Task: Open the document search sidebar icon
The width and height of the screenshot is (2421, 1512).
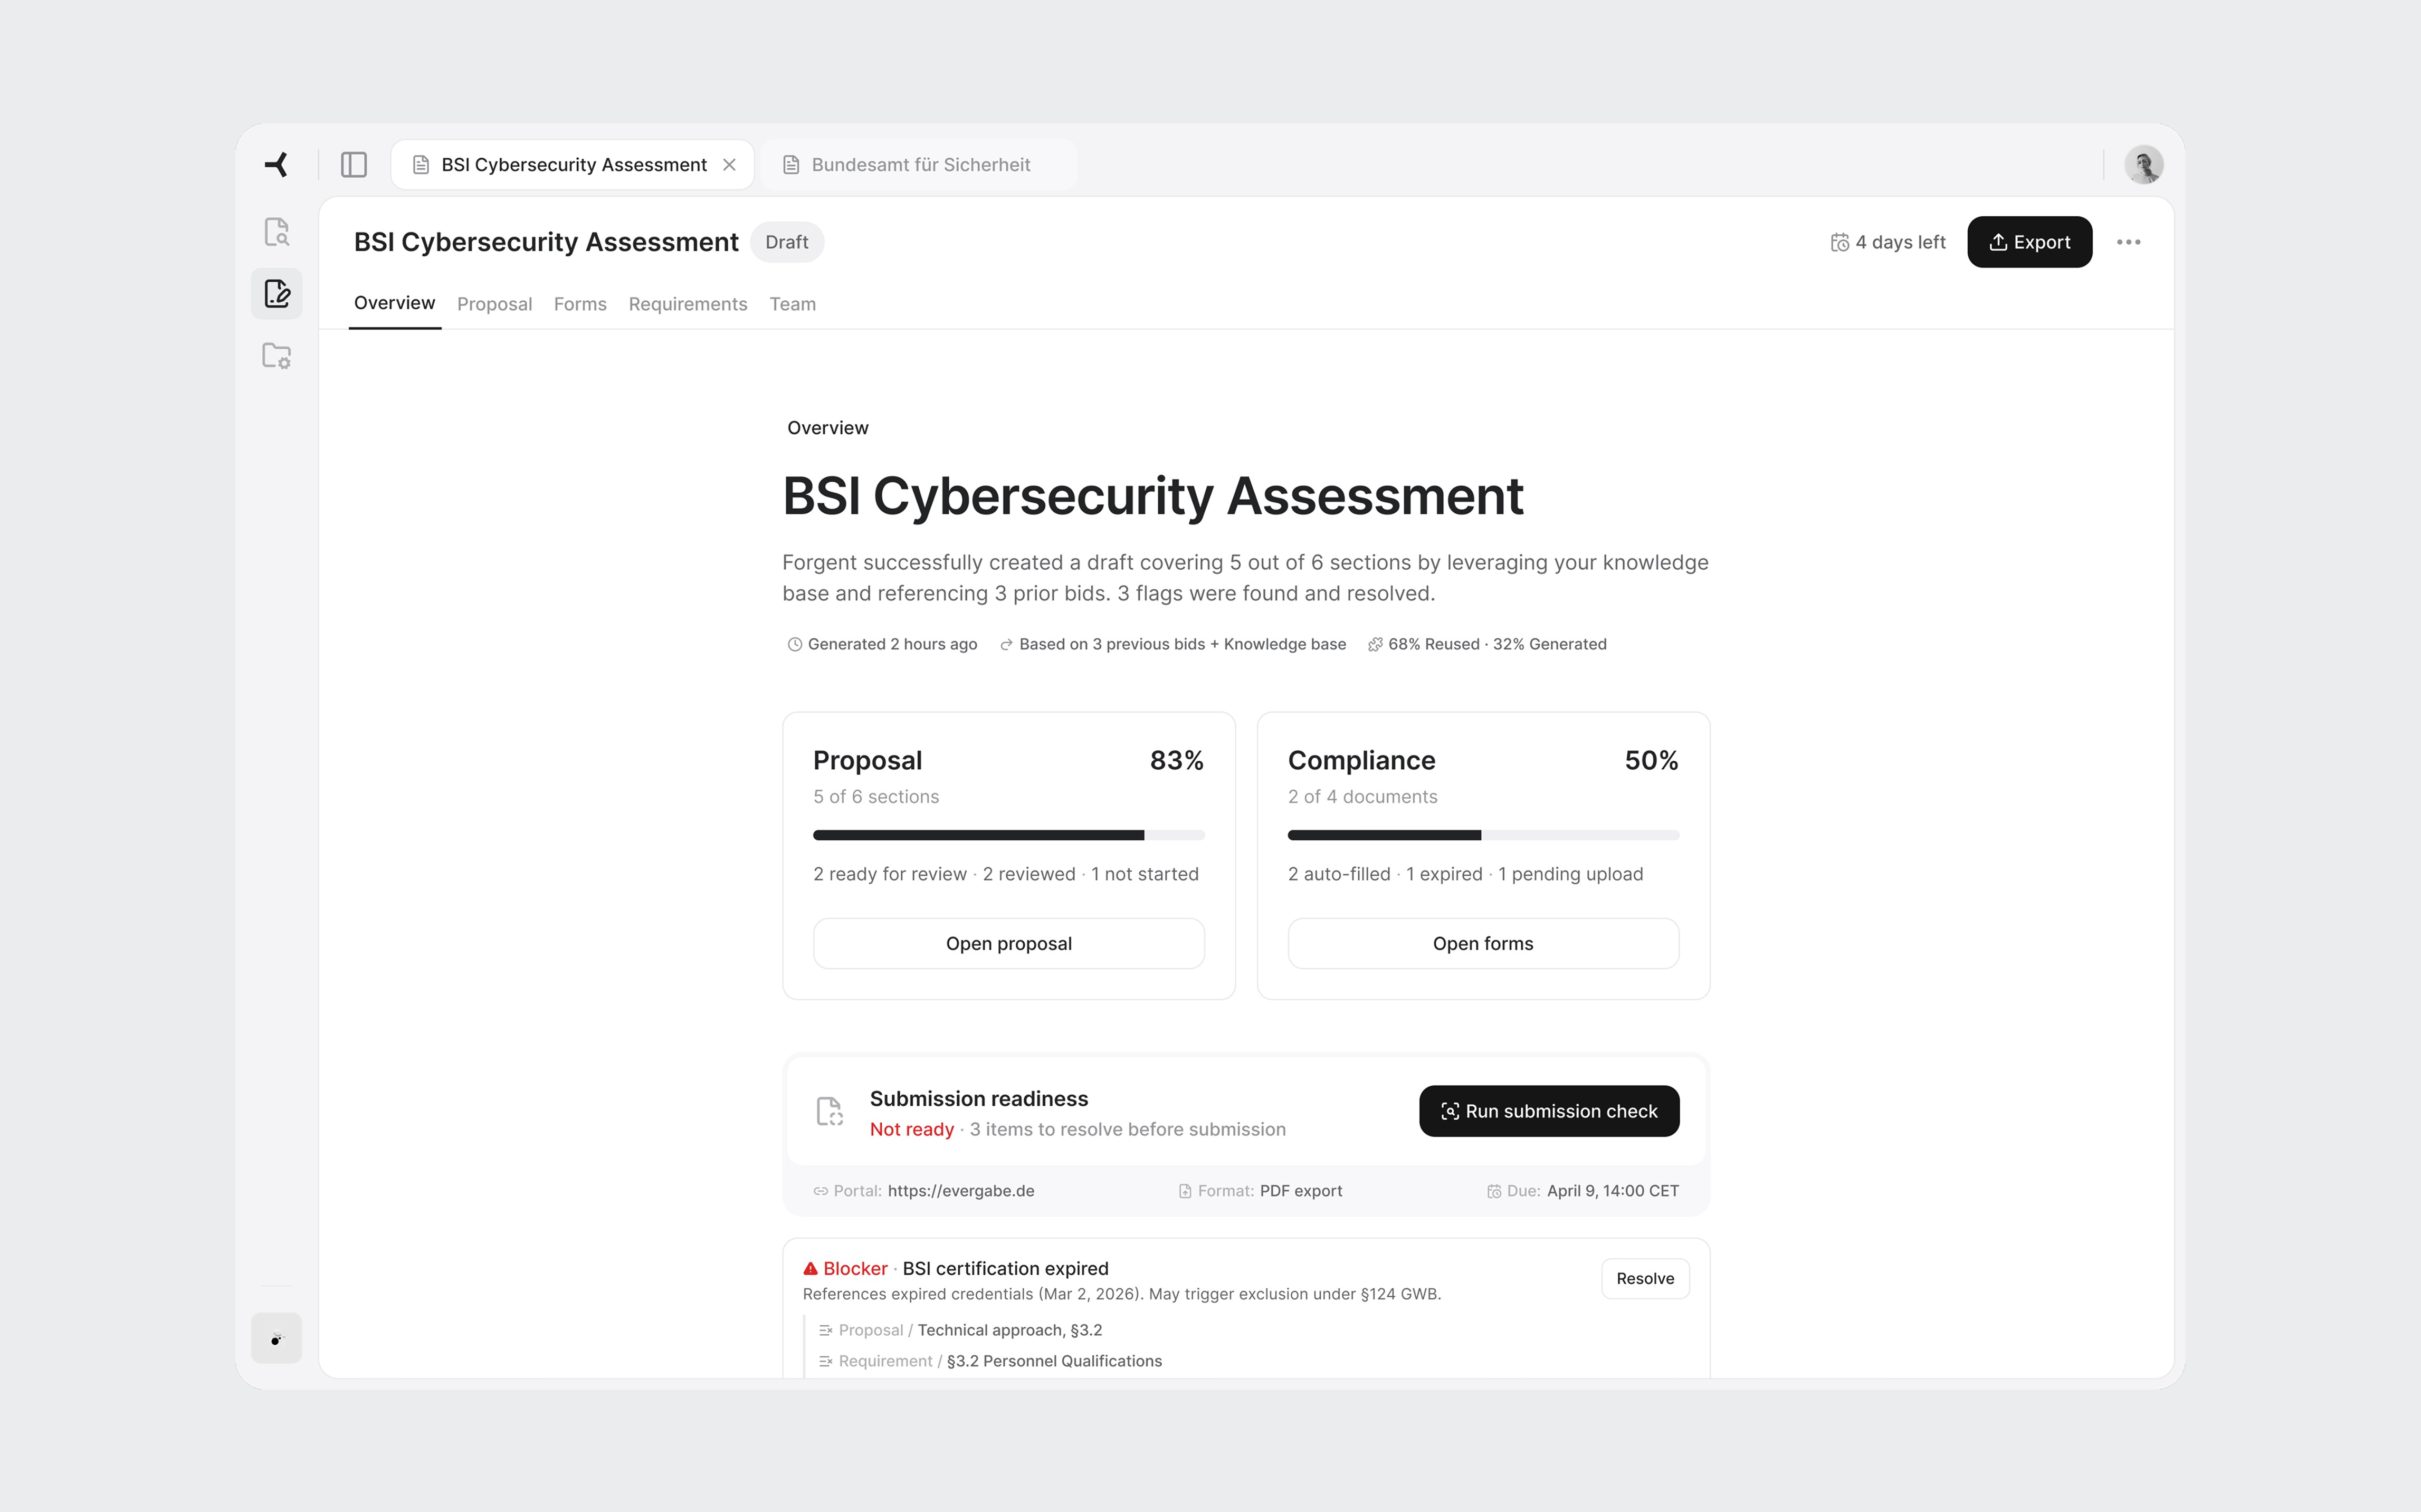Action: (x=276, y=232)
